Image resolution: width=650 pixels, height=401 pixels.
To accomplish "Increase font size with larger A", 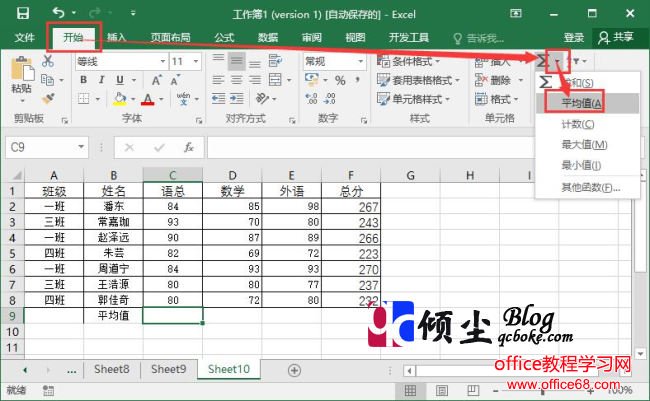I will tap(156, 80).
